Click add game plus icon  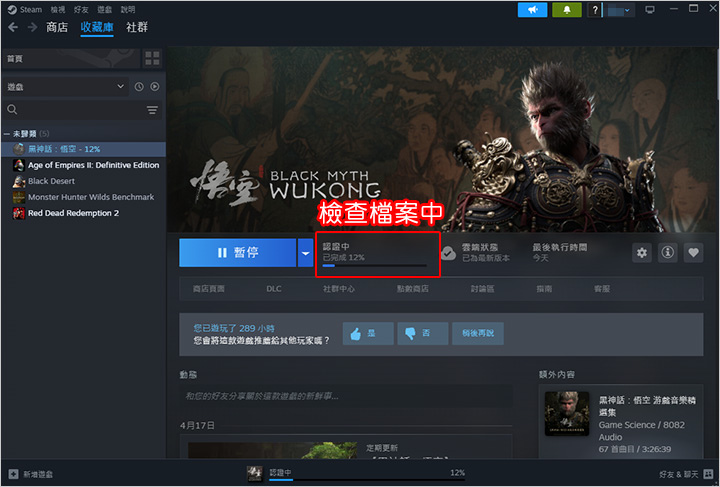point(13,474)
